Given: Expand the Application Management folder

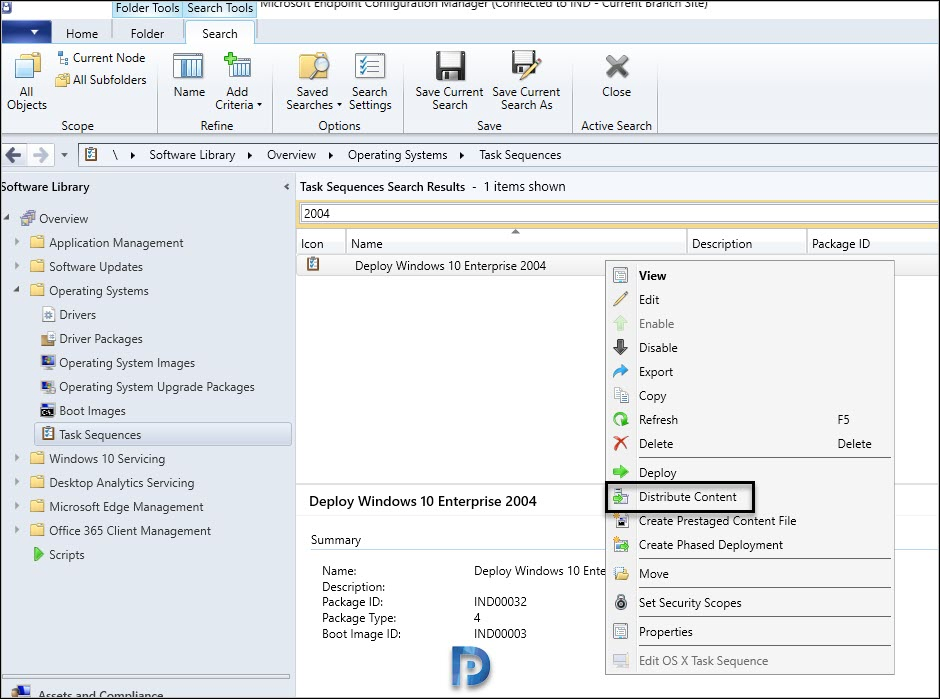Looking at the screenshot, I should [17, 242].
